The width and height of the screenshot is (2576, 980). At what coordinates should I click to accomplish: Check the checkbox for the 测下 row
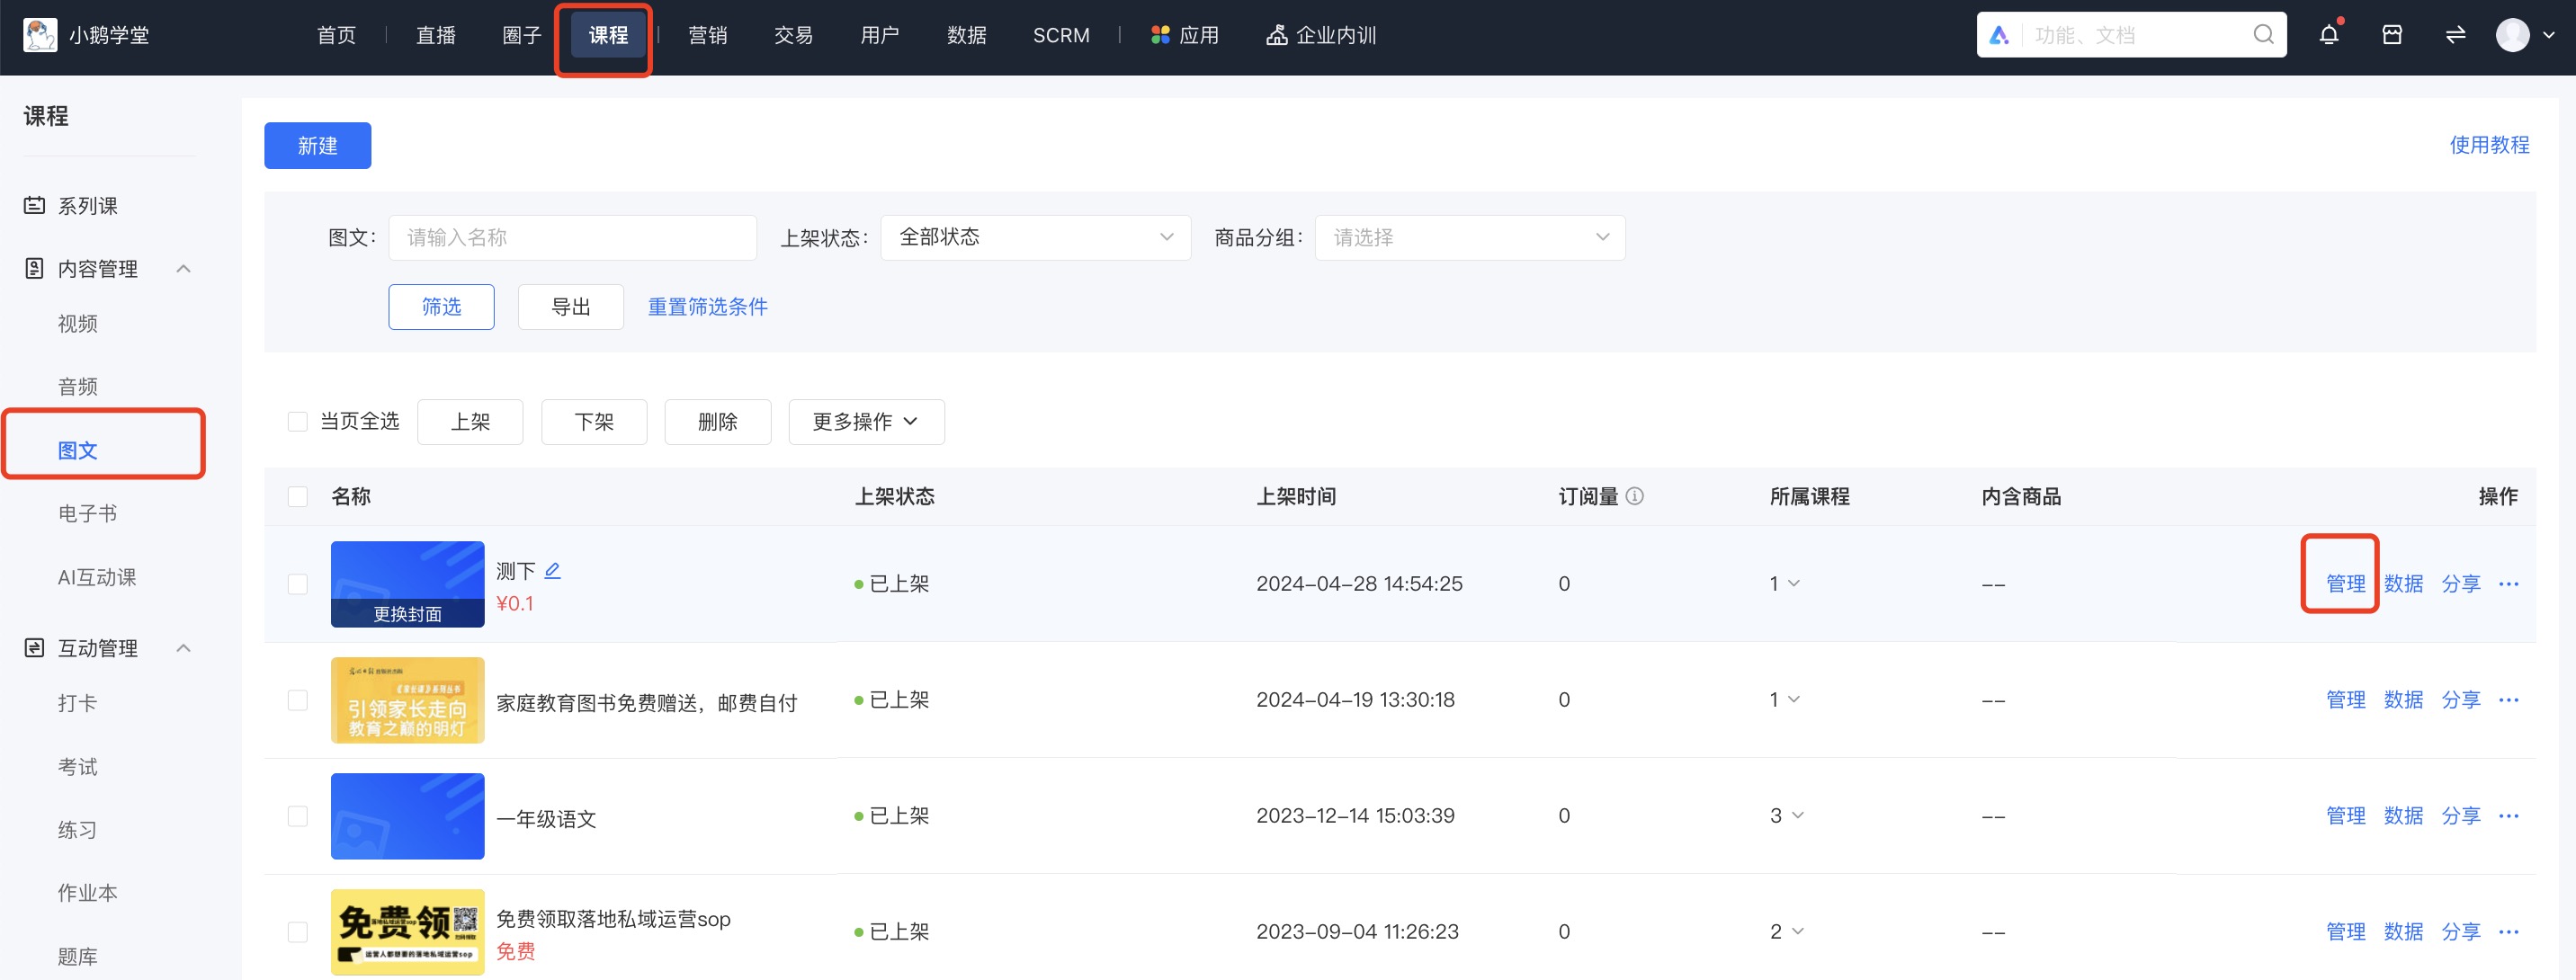(x=297, y=584)
